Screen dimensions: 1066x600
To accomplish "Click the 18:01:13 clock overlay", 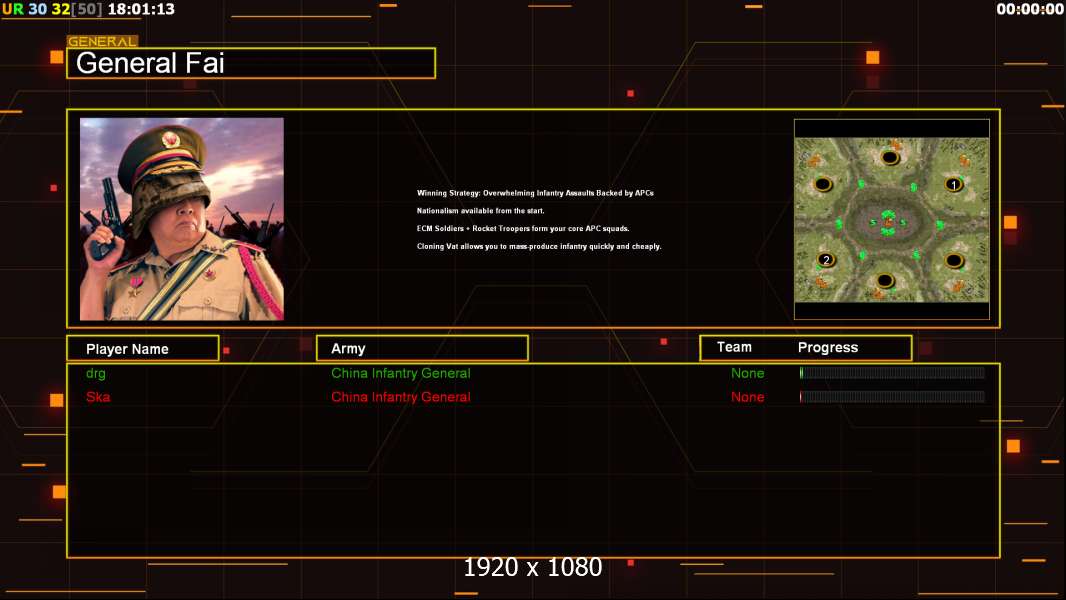I will (141, 9).
